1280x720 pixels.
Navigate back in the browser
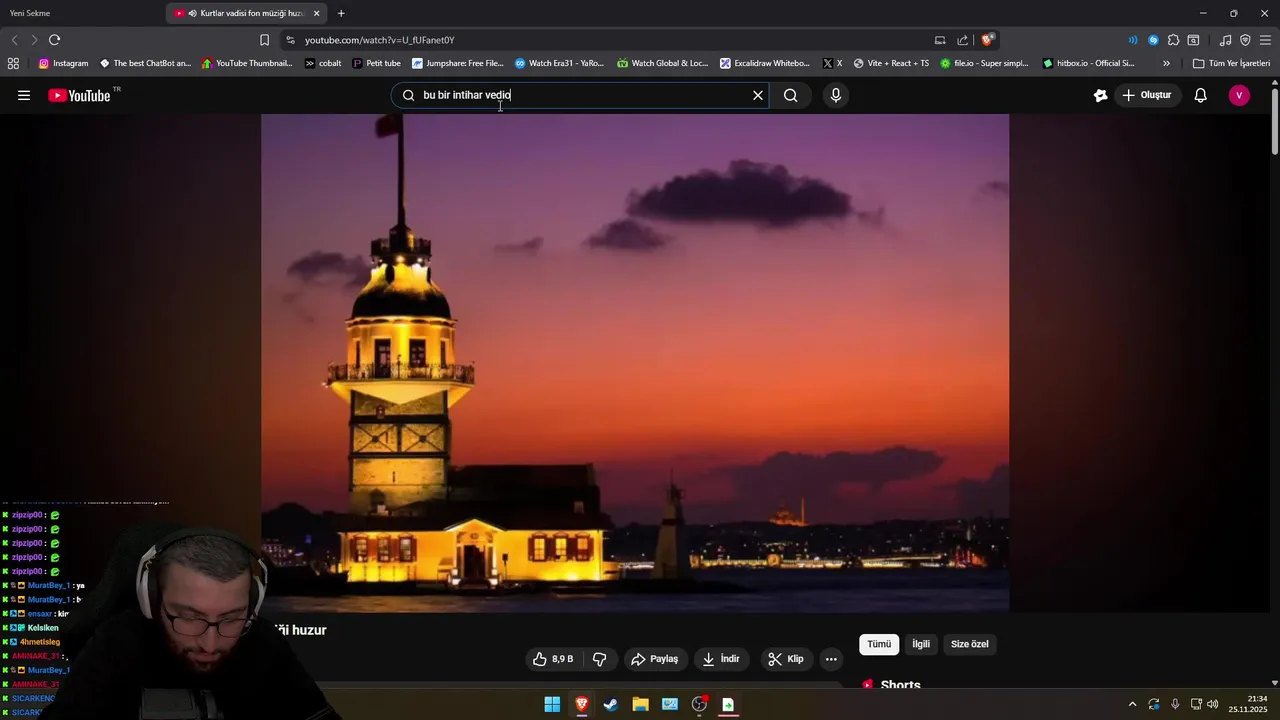[x=14, y=40]
